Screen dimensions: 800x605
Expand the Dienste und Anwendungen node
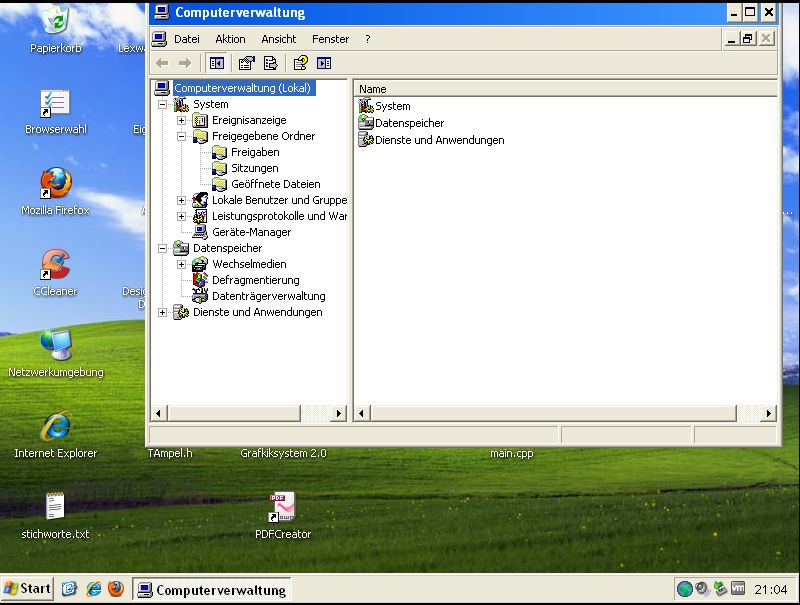click(x=163, y=312)
